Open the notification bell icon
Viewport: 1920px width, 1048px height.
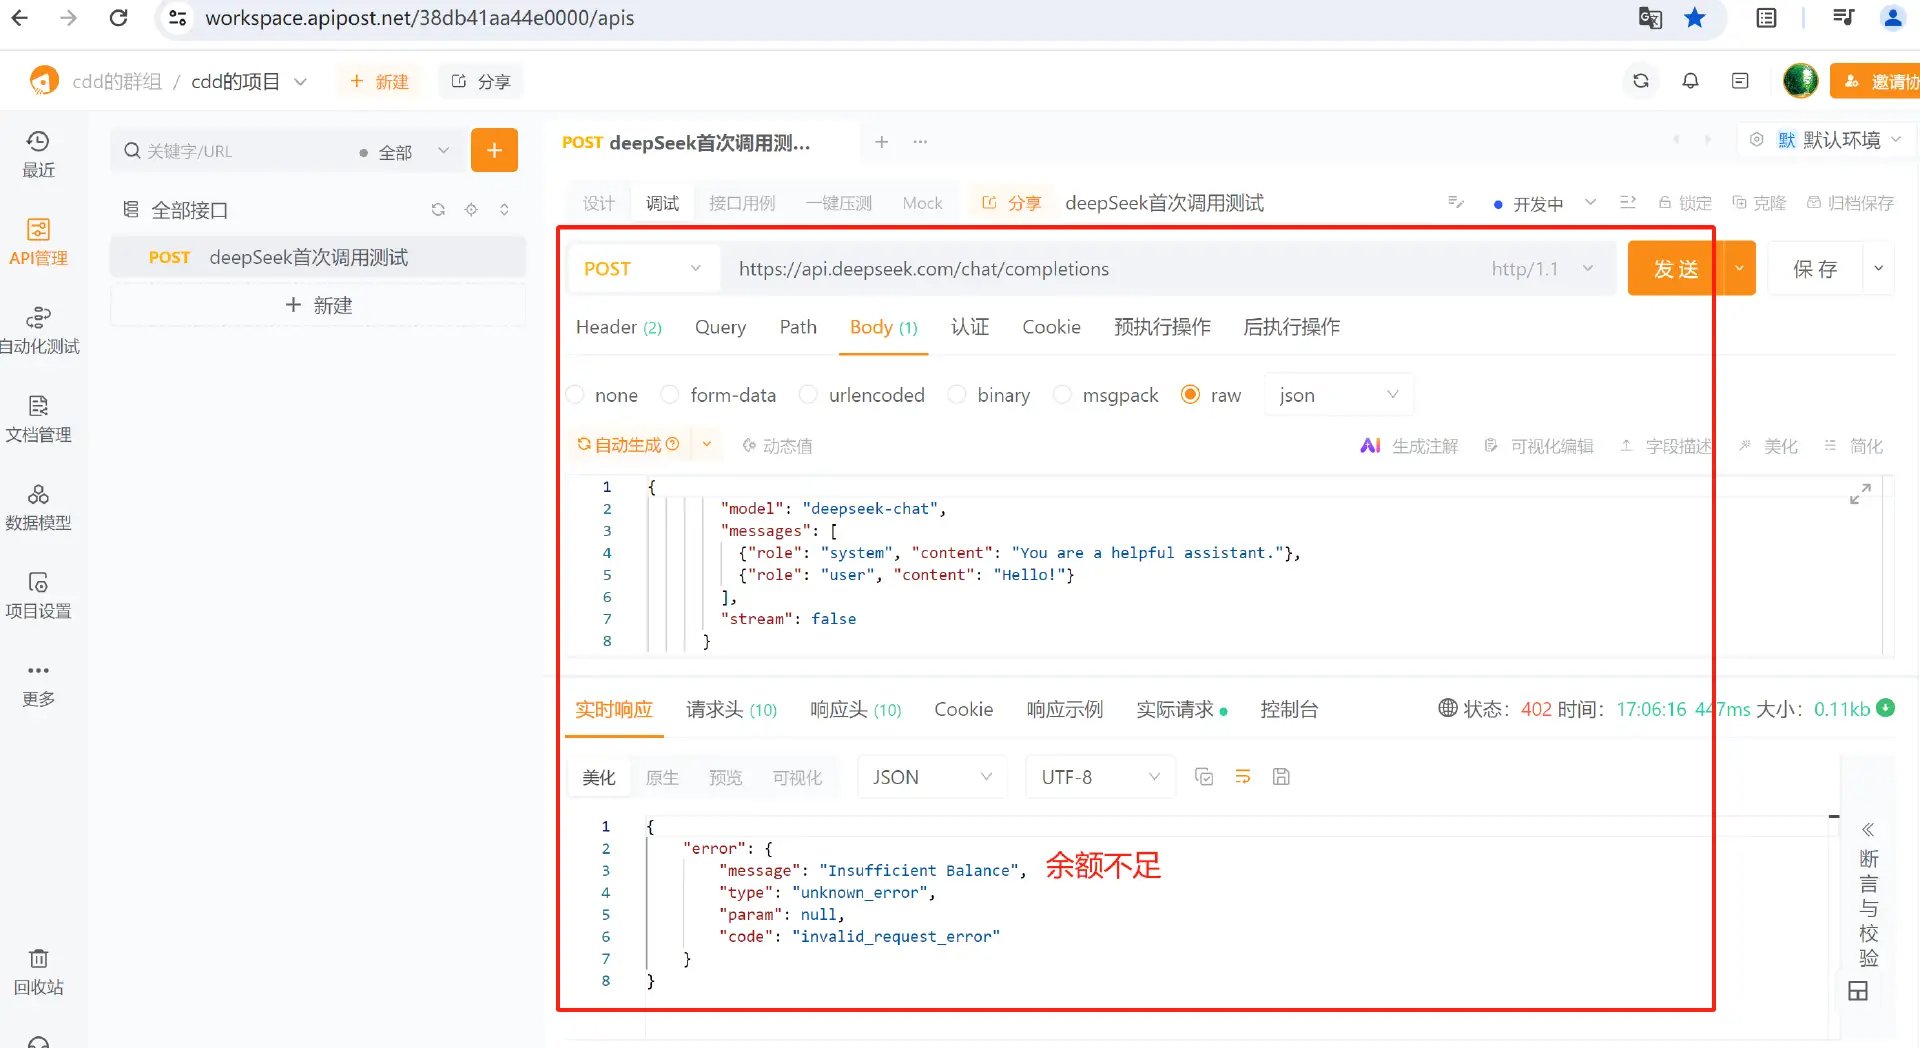pos(1690,81)
